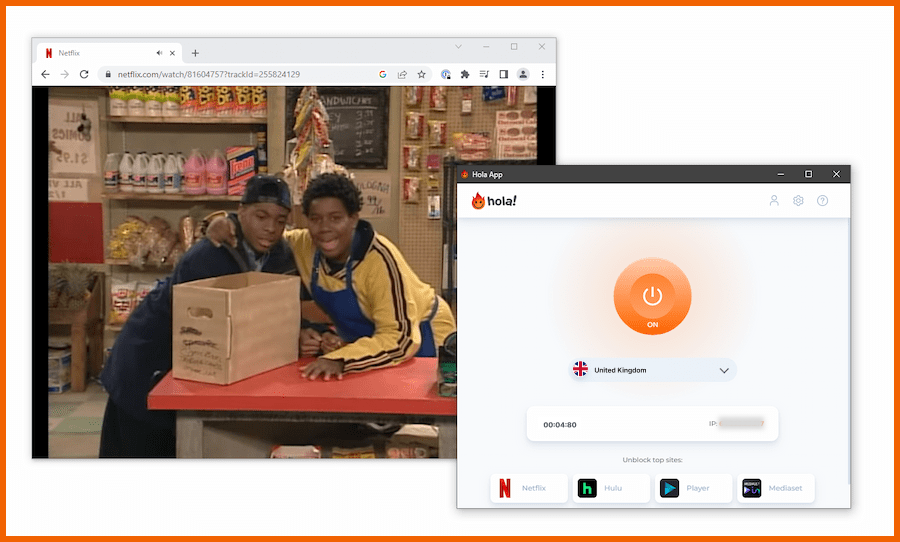The image size is (900, 542).
Task: Open Chrome tab search chevron
Action: pyautogui.click(x=458, y=47)
